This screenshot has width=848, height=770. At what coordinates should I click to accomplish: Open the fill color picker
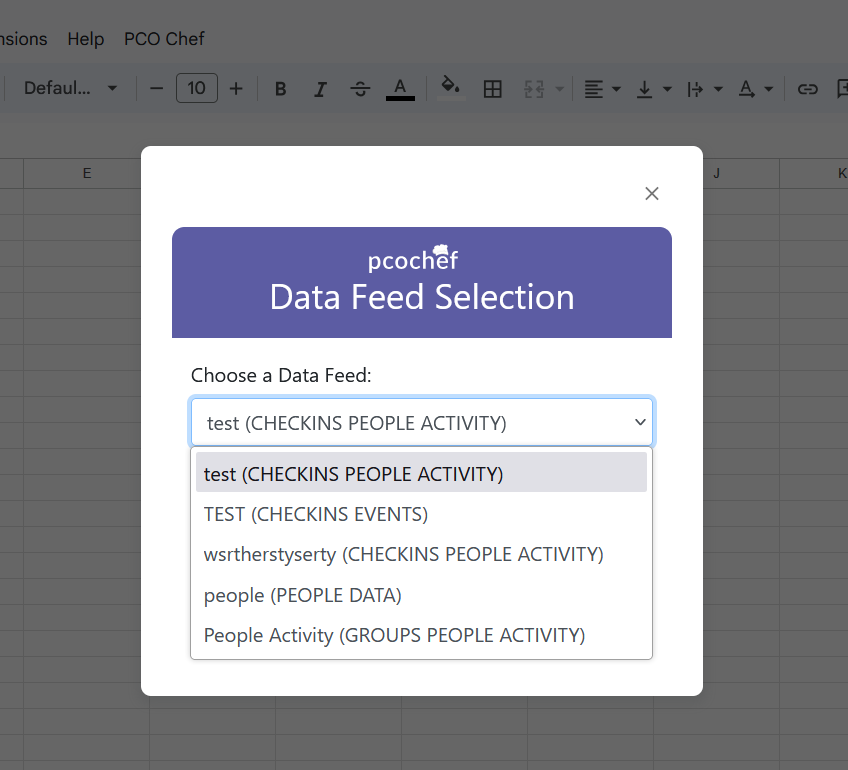point(451,88)
